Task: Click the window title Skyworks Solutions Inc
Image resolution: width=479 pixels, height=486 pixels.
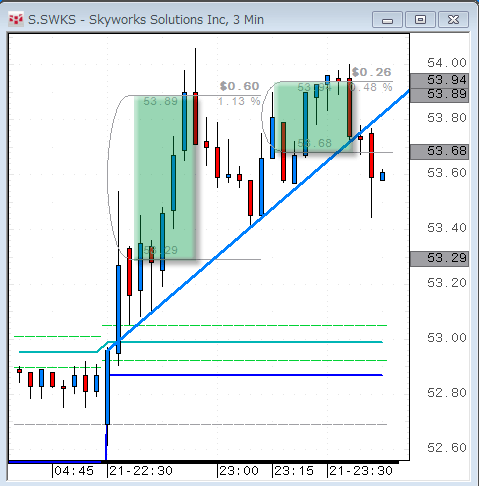Action: pyautogui.click(x=158, y=20)
